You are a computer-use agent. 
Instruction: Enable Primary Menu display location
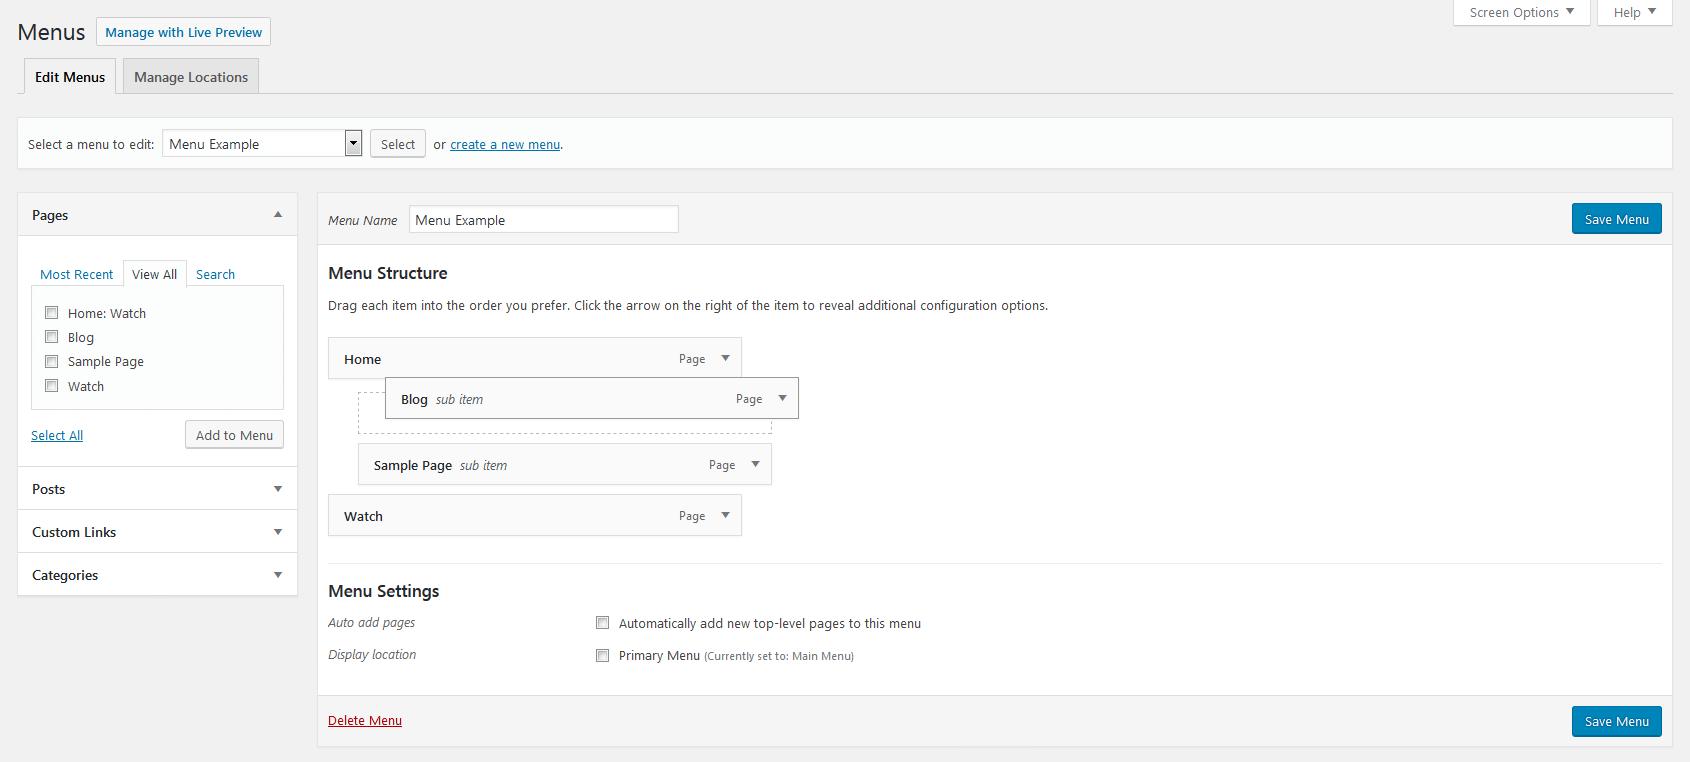coord(603,656)
